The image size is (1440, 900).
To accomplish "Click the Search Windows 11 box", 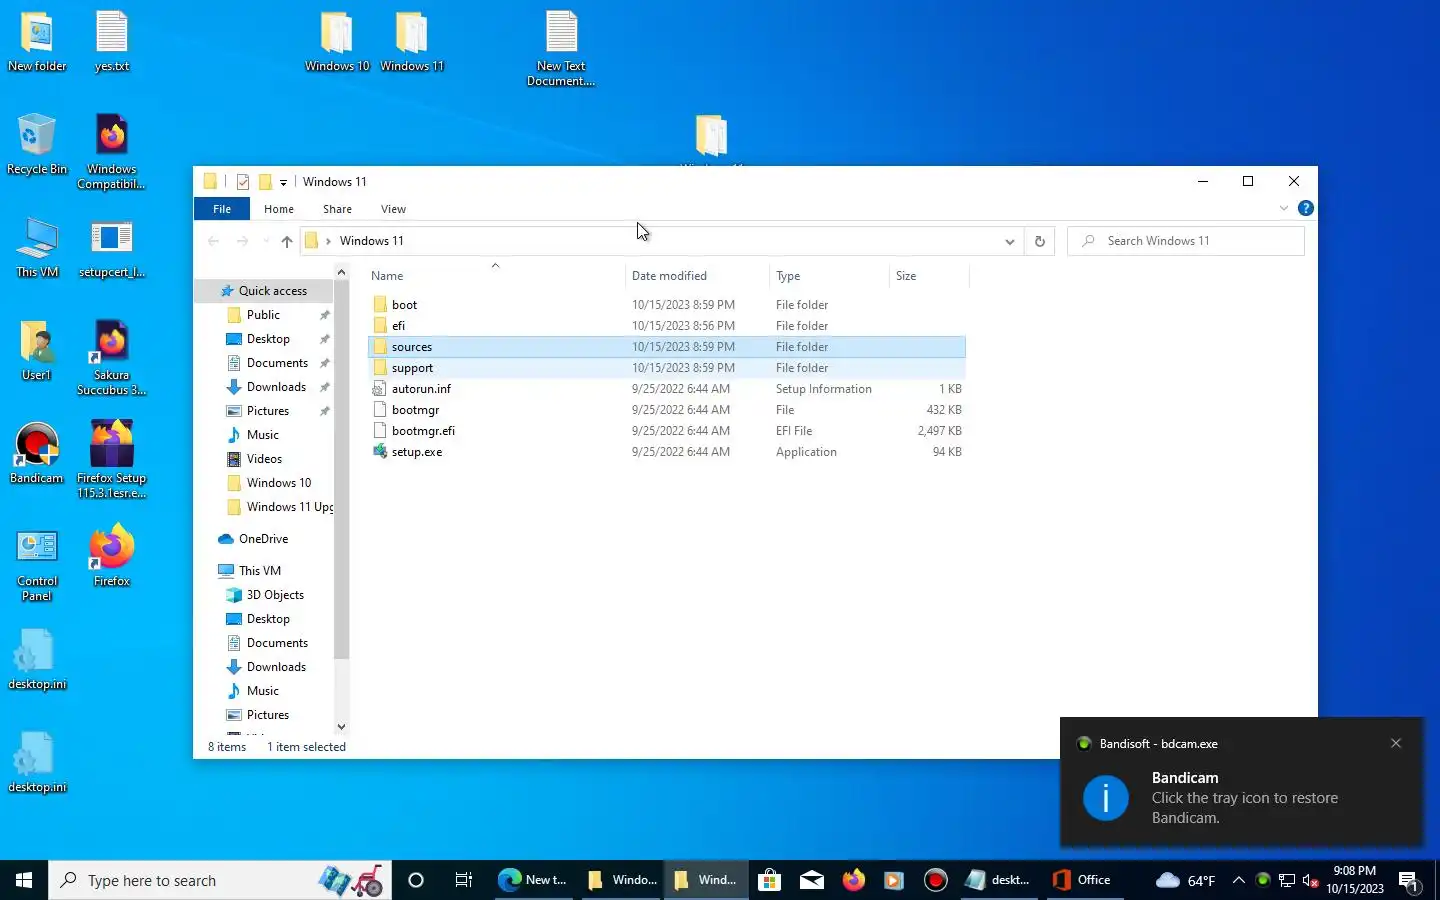I will (1186, 241).
